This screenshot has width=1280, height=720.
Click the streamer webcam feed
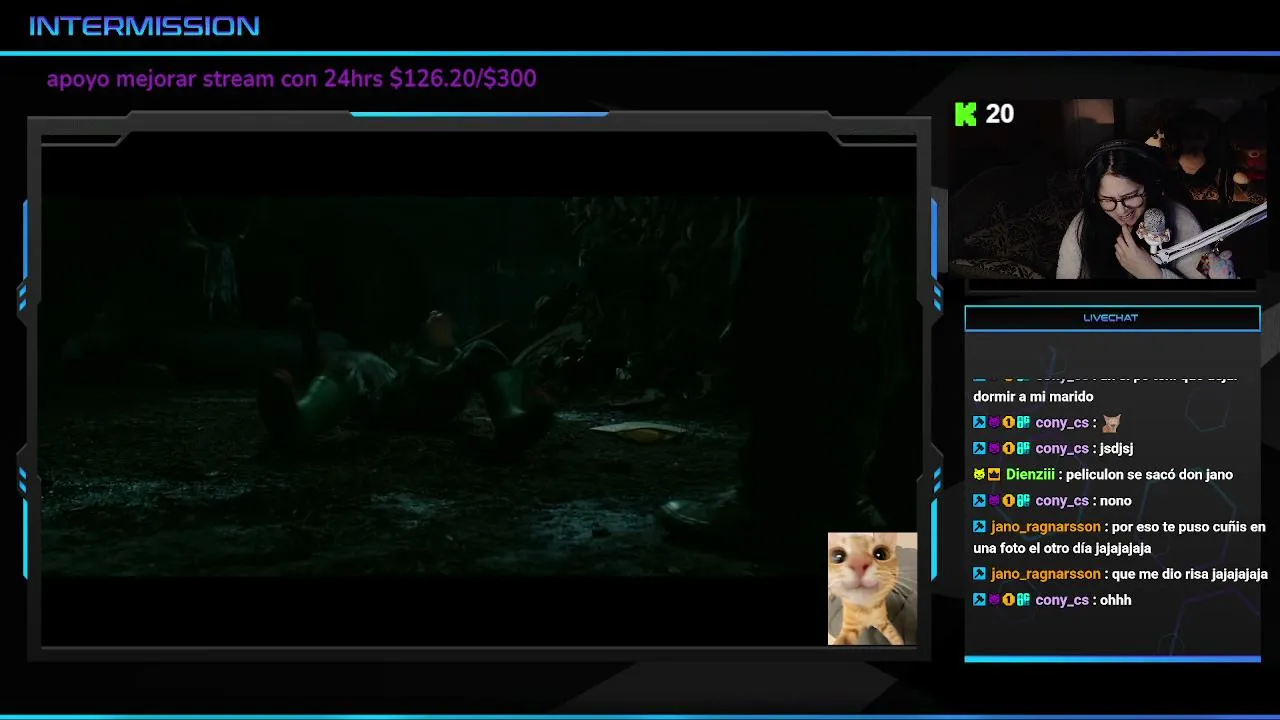[x=1108, y=189]
